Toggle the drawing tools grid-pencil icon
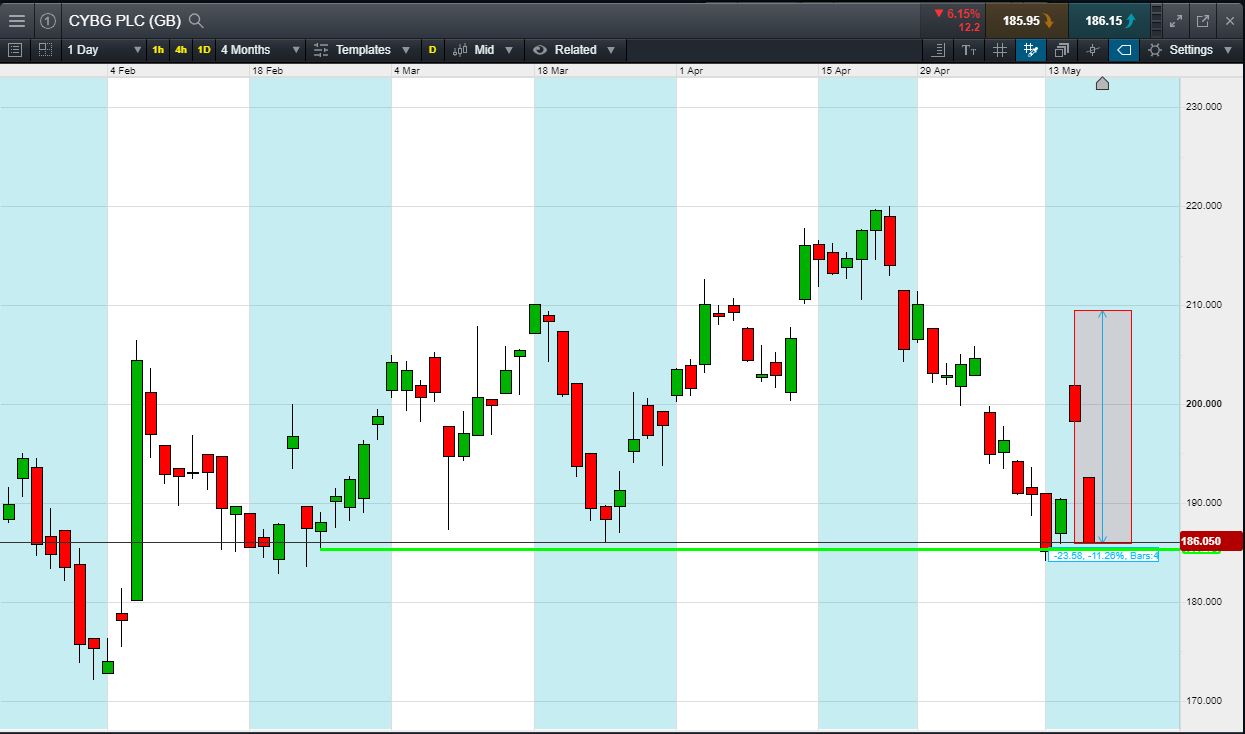 (1030, 49)
